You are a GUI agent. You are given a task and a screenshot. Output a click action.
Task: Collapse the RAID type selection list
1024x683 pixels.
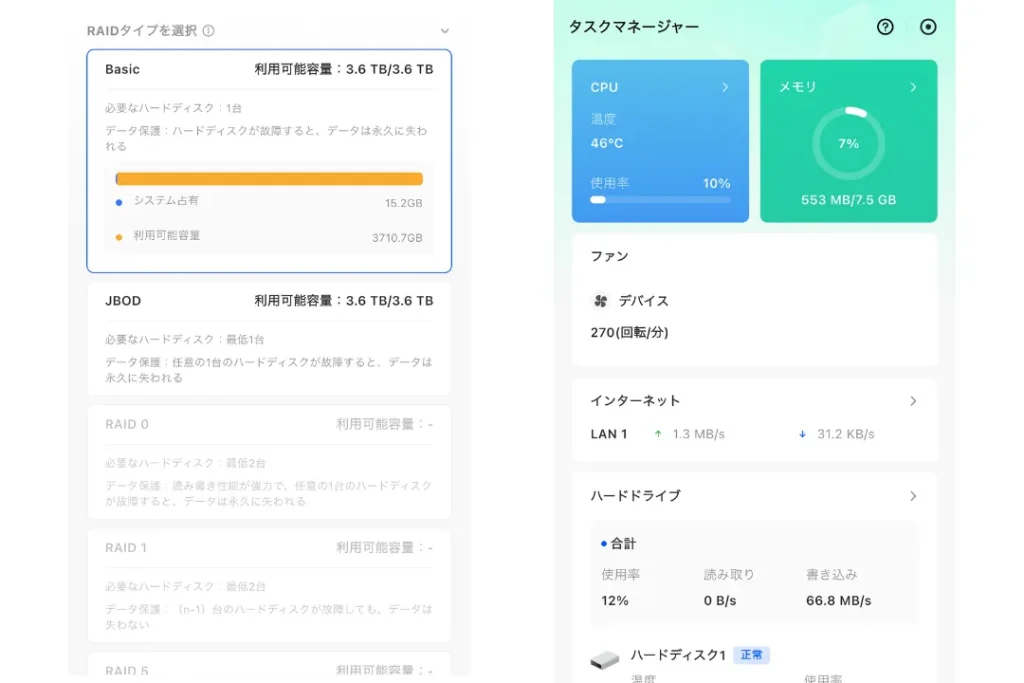[x=445, y=30]
